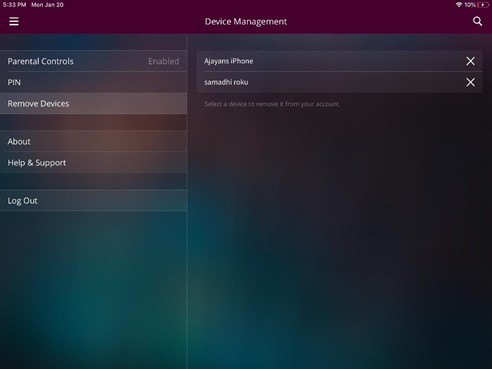Click the 'Select a device to remove' hint

tap(272, 104)
